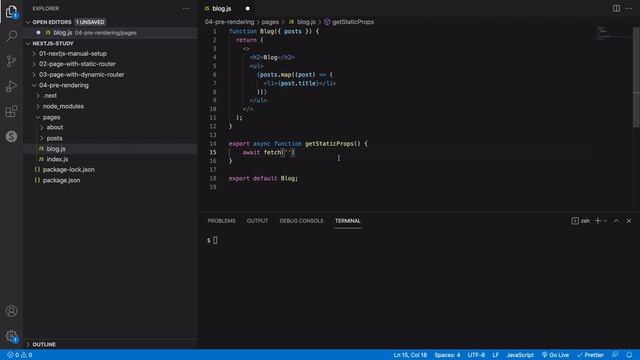Expand the .next folder
The width and height of the screenshot is (640, 360).
coord(50,96)
